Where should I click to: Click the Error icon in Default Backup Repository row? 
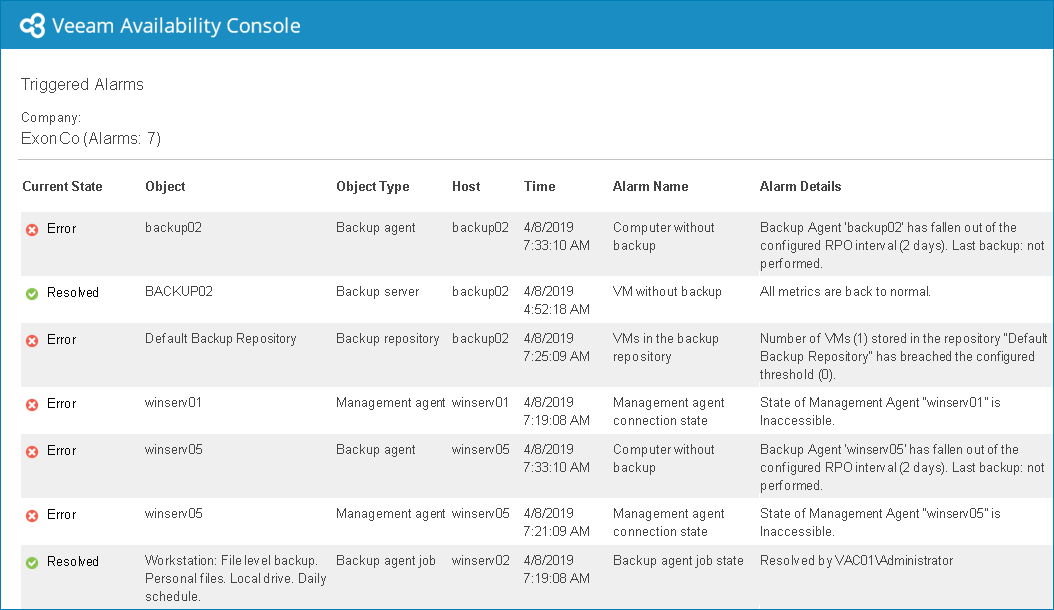click(x=32, y=341)
